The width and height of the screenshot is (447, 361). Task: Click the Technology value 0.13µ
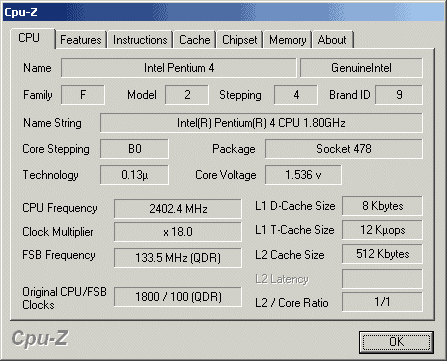(x=134, y=175)
